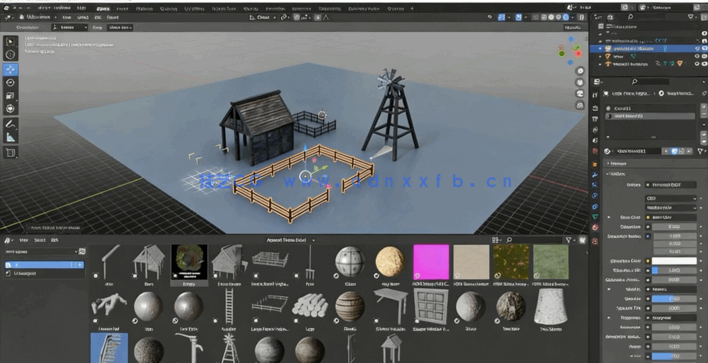Select the magenta material asset thumbnail
The width and height of the screenshot is (708, 363).
[x=431, y=262]
